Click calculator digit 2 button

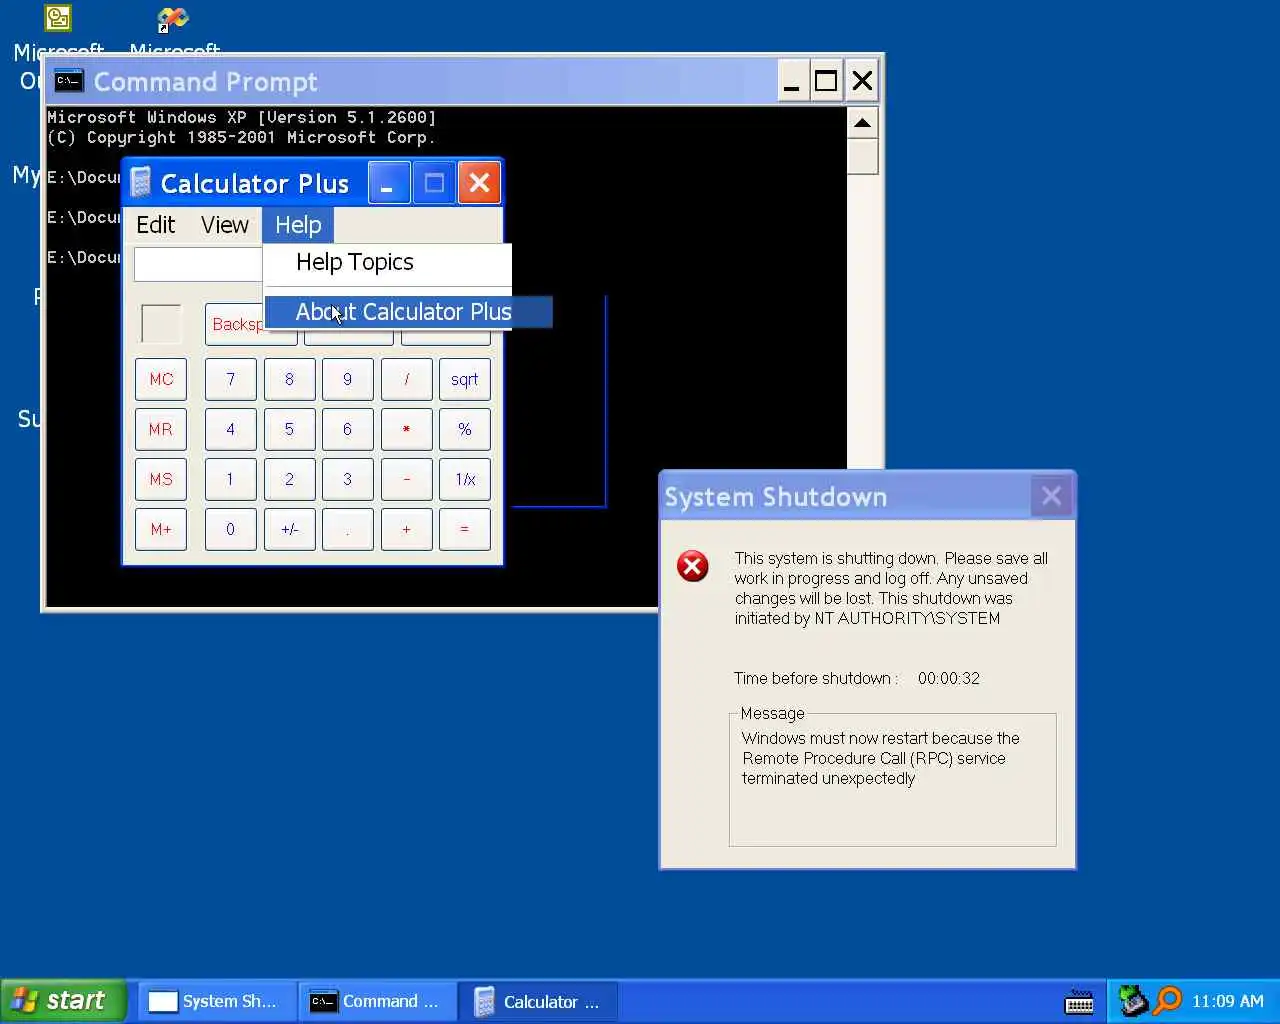click(289, 479)
